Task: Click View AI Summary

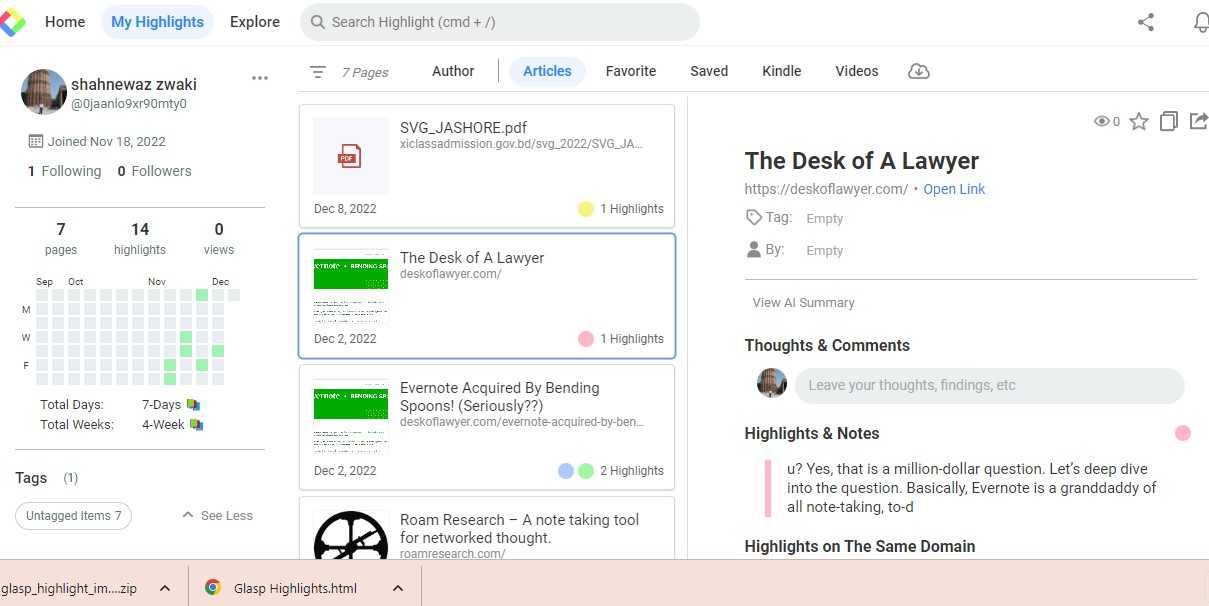Action: (x=804, y=302)
